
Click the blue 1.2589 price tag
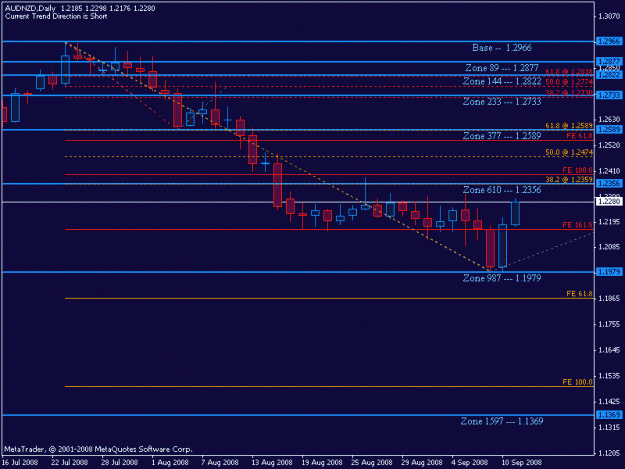(x=609, y=130)
